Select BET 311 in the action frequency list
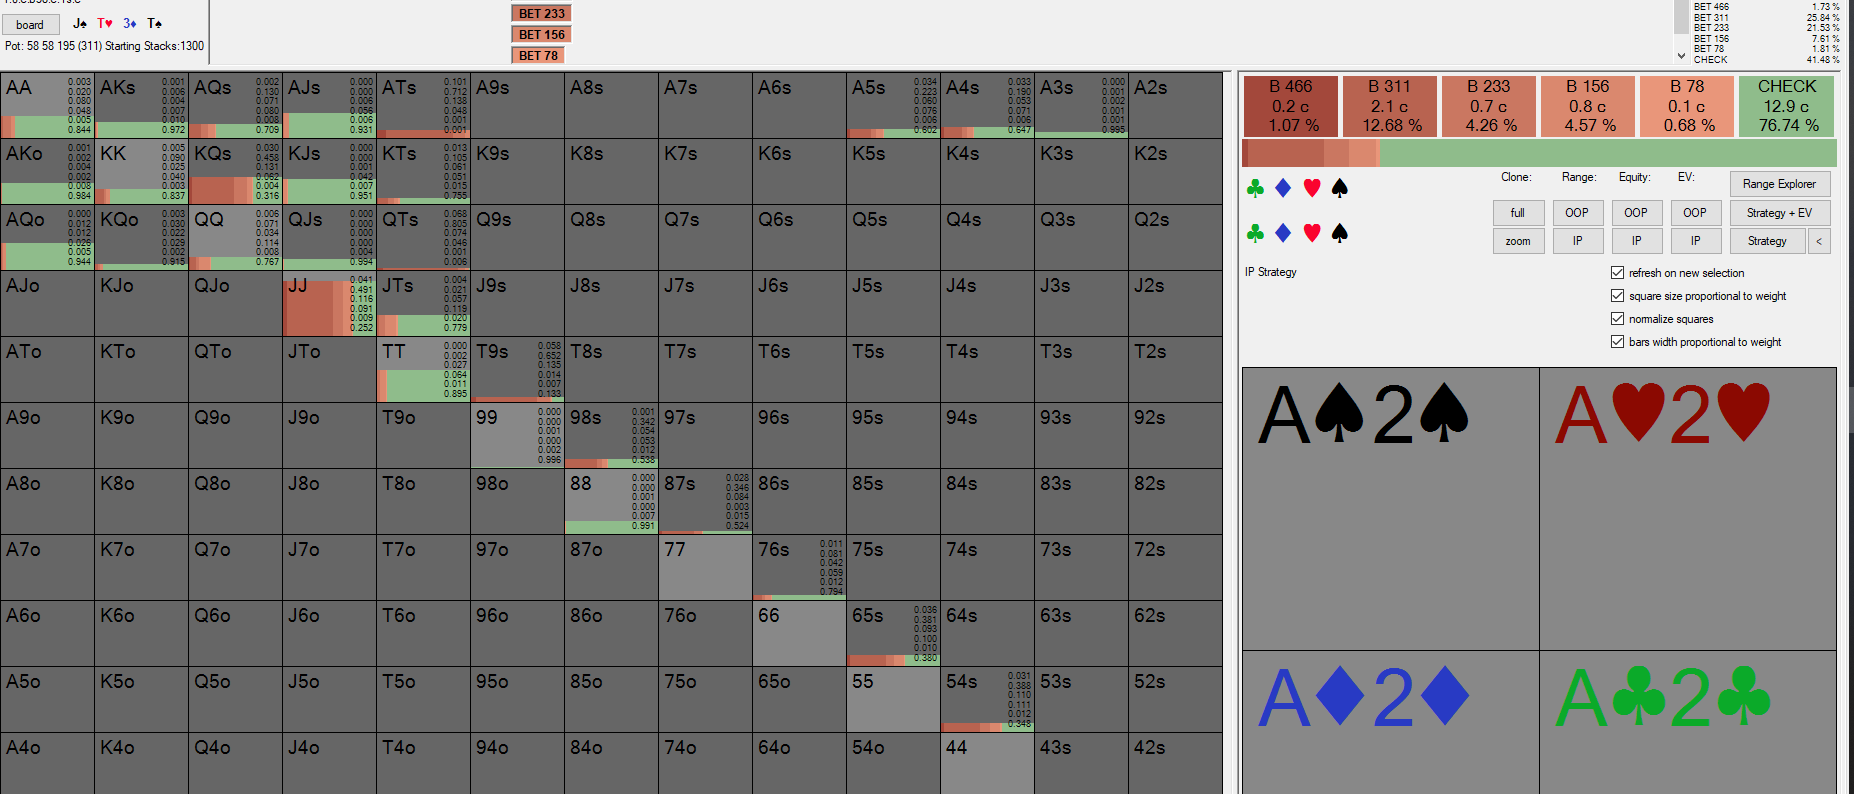1854x794 pixels. click(1766, 17)
